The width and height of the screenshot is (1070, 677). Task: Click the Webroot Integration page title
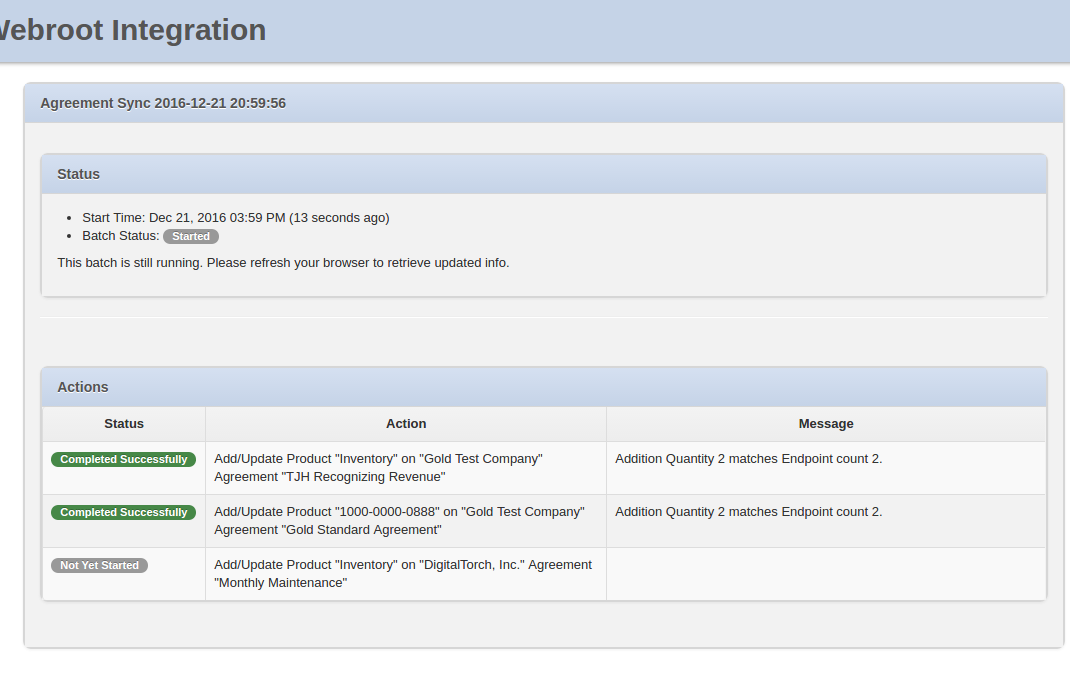pos(132,30)
